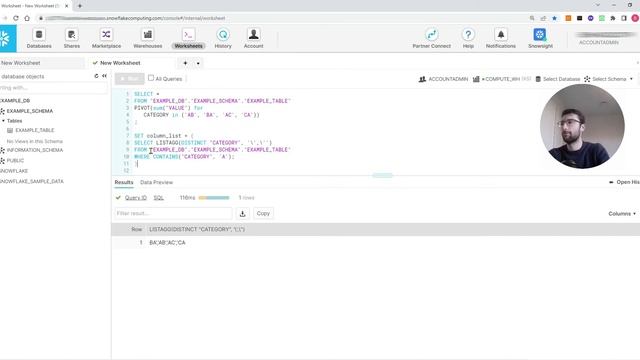Image resolution: width=640 pixels, height=360 pixels.
Task: Place cursor on line 1 SELECT *
Action: [x=147, y=94]
